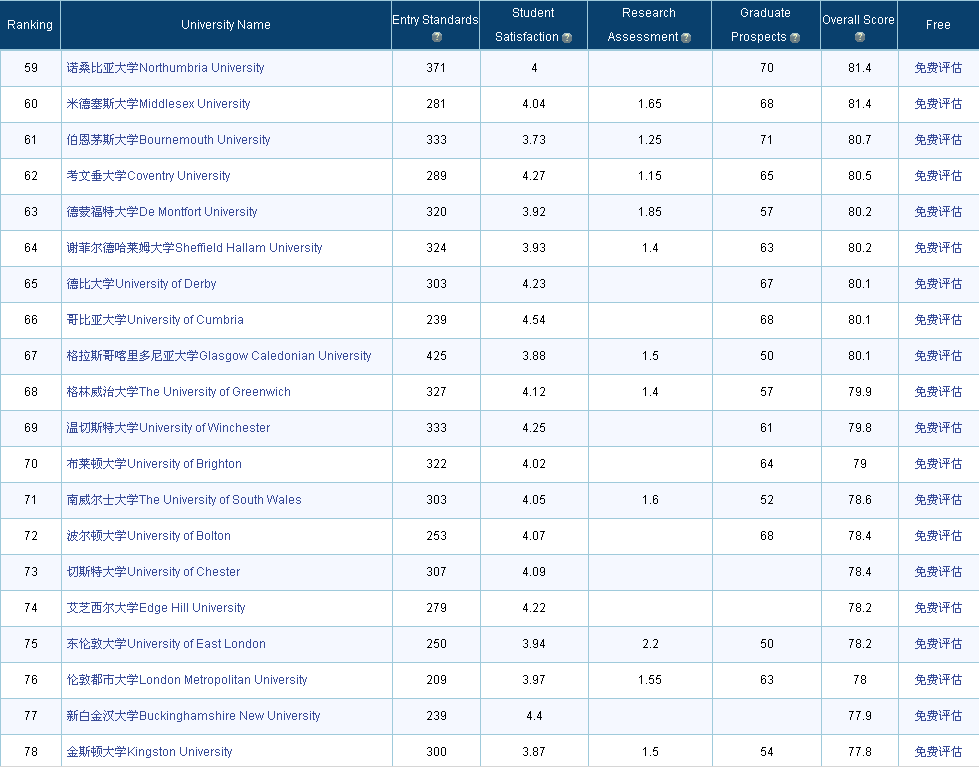
Task: Click the help icon beside Student Satisfaction
Action: (567, 38)
